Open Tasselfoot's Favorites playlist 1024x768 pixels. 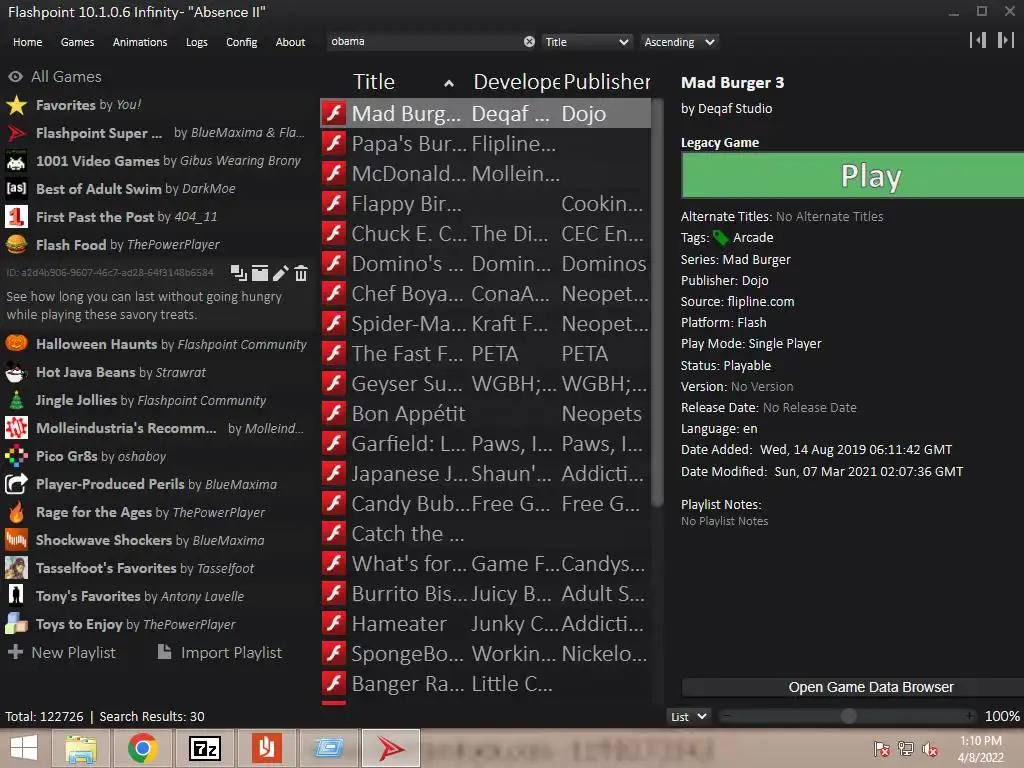157,568
